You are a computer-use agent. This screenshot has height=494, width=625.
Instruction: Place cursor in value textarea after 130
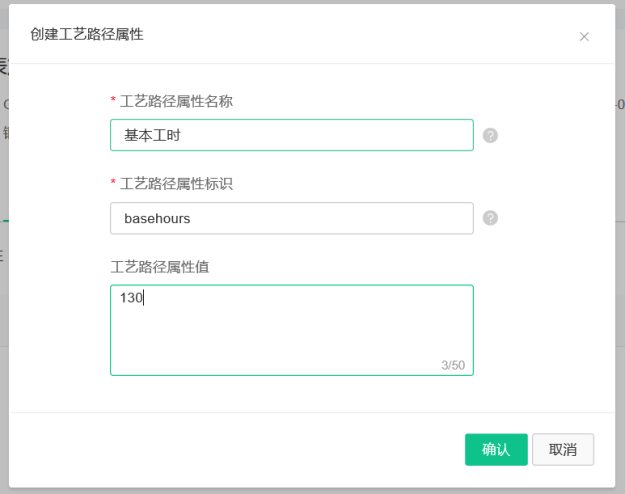tap(144, 298)
